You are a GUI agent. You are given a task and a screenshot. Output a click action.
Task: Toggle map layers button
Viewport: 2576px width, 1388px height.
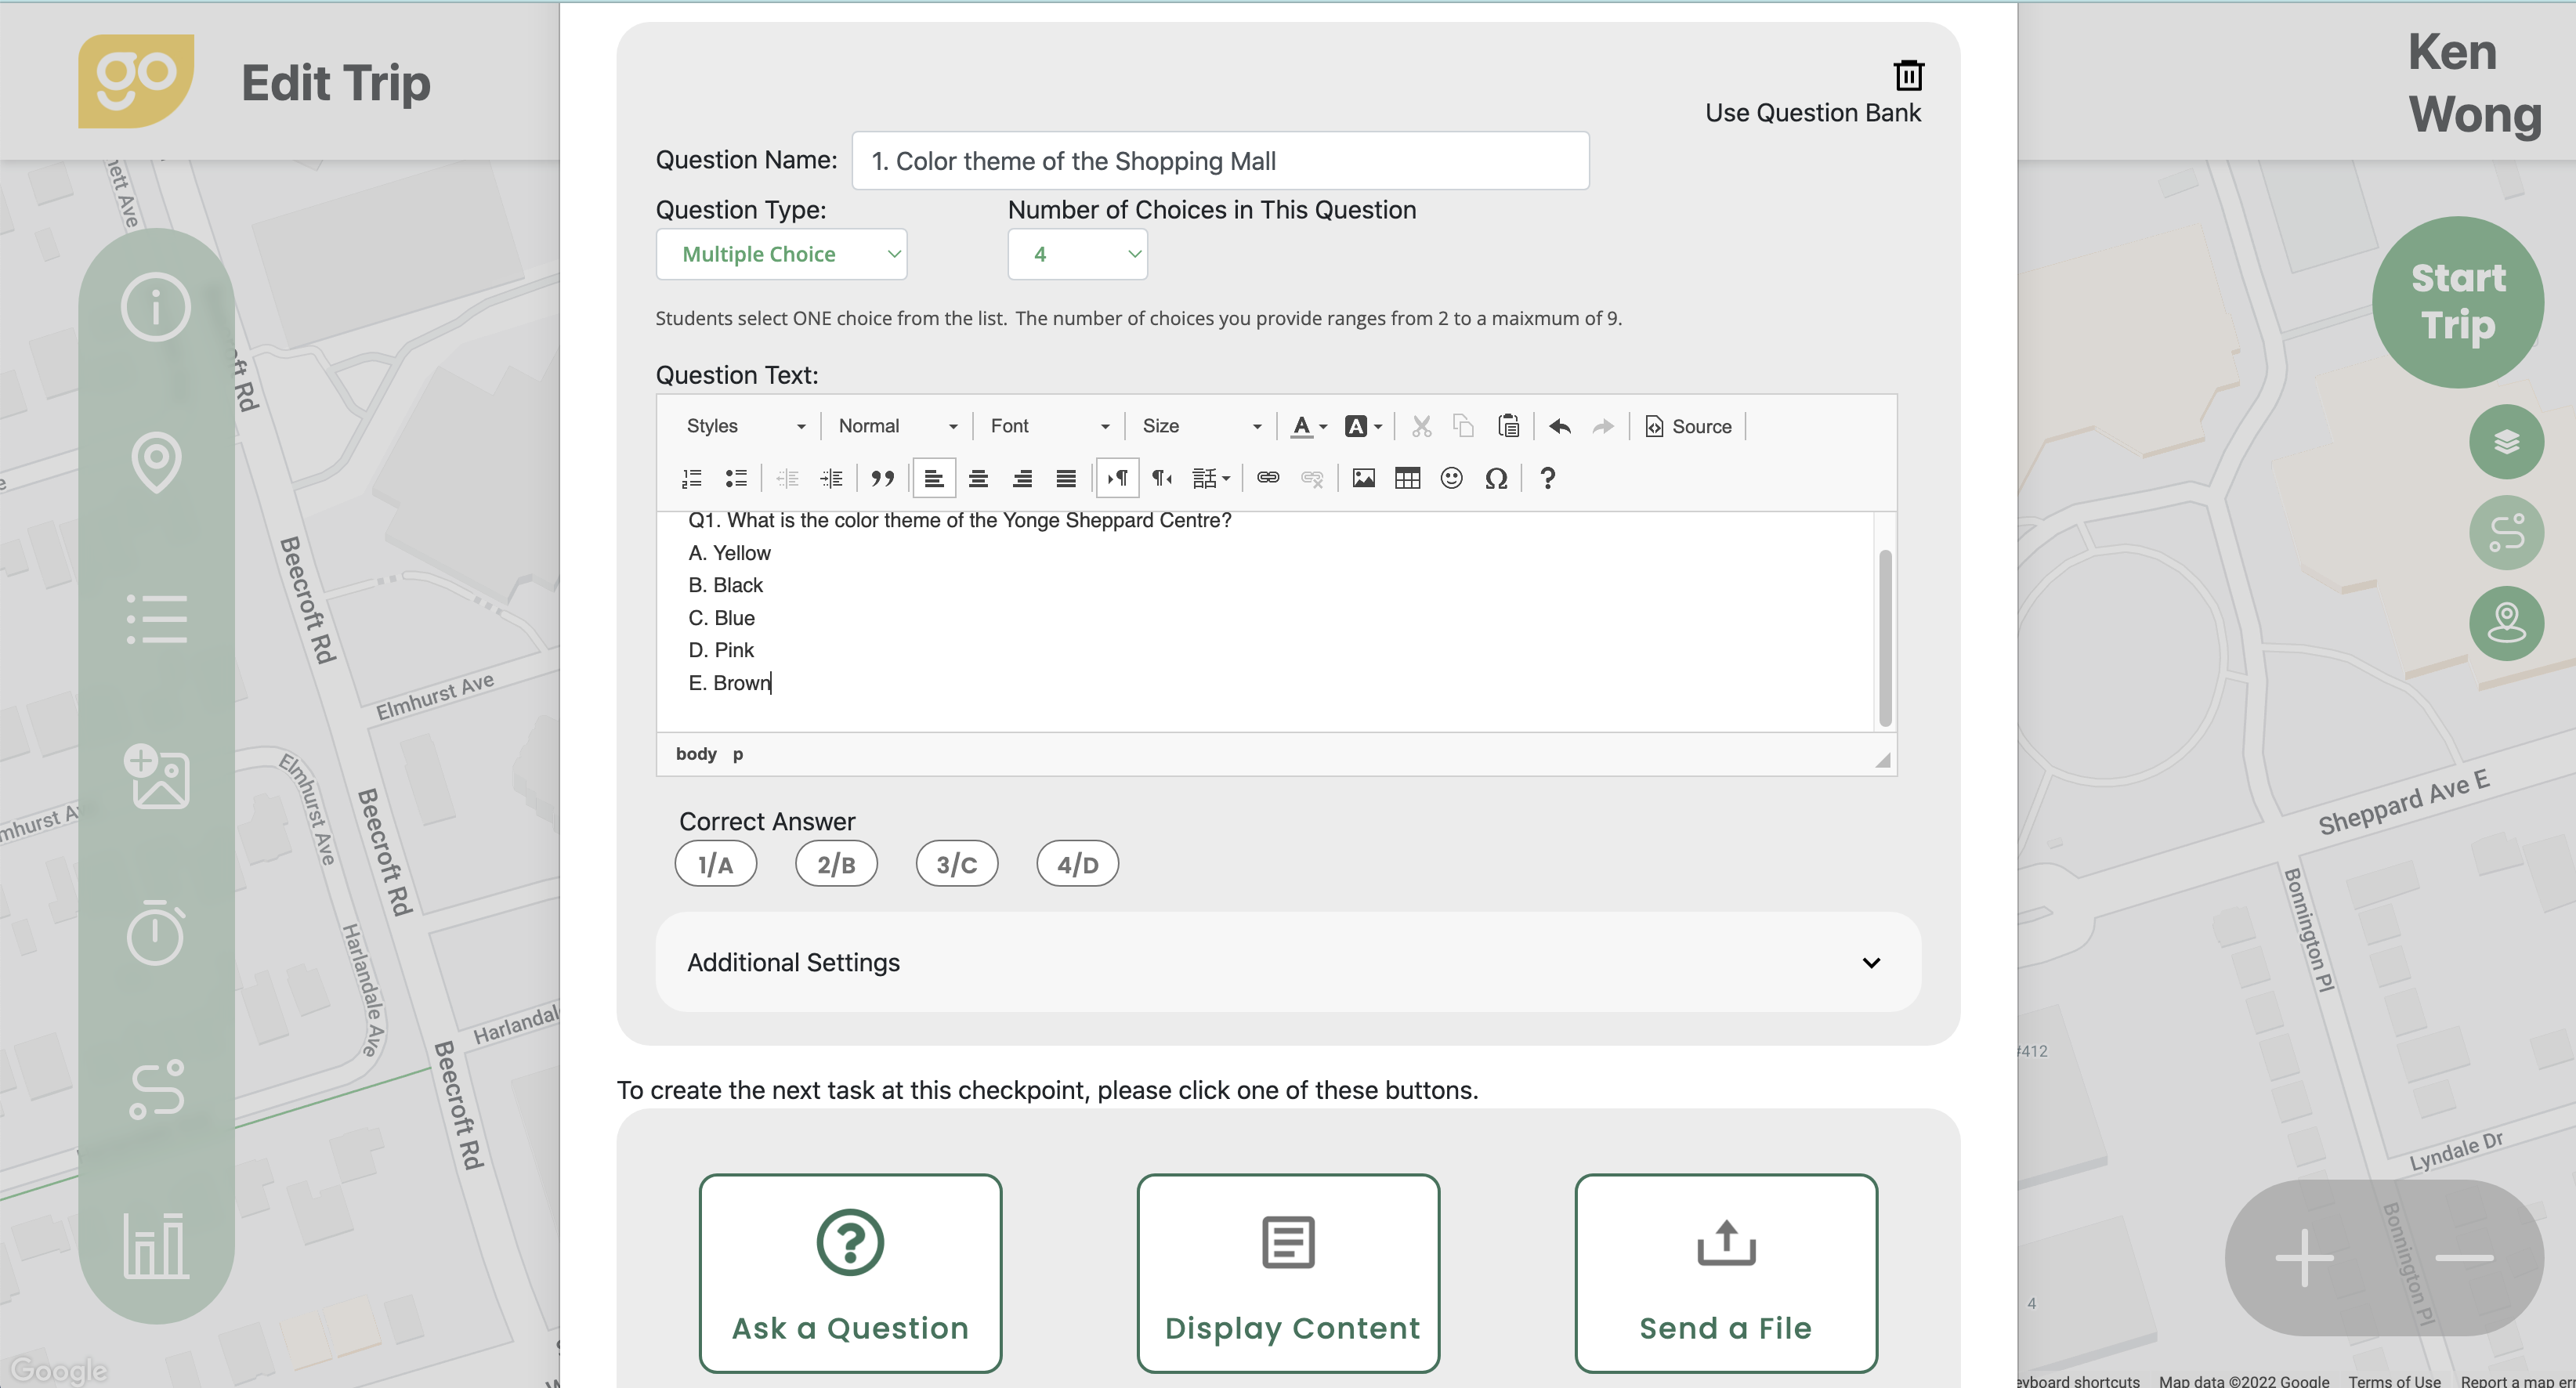(x=2506, y=442)
